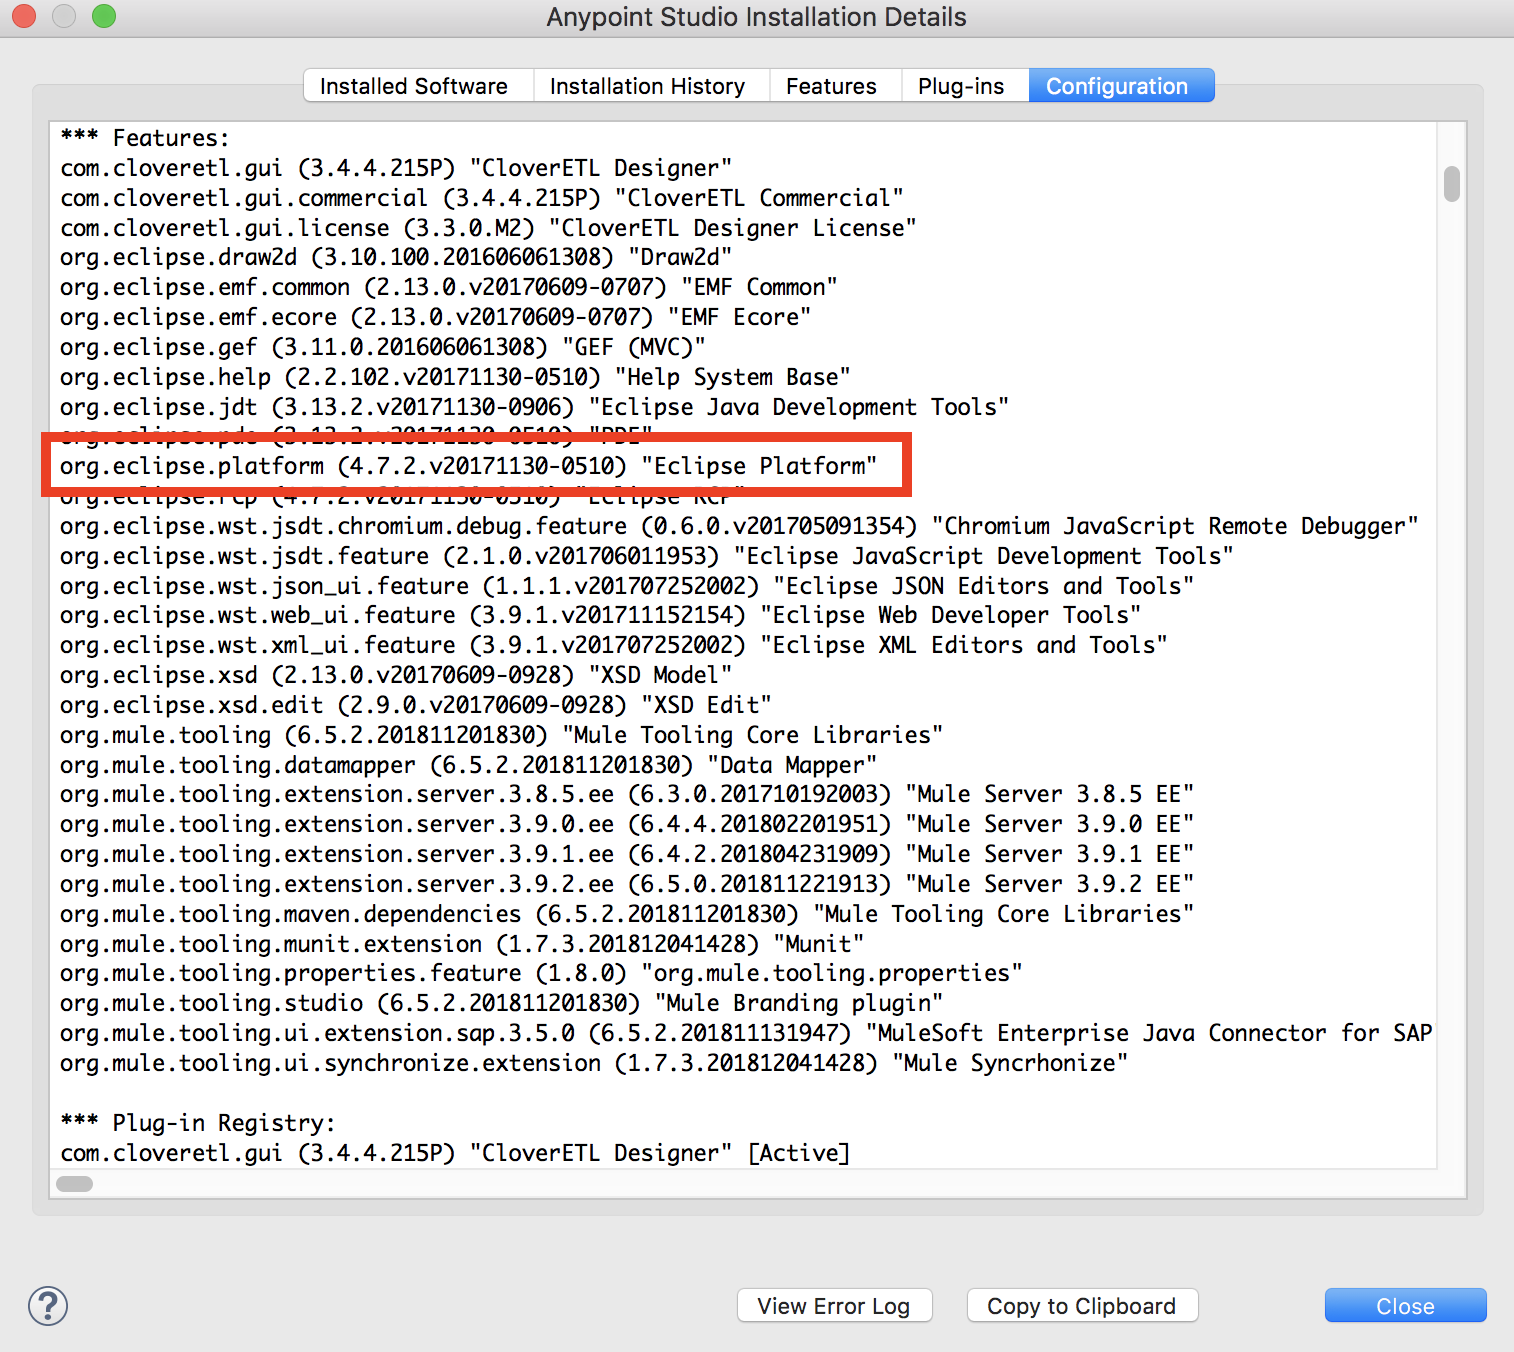
Task: Click the Chromium JavaScript Remote Debugger line
Action: pos(738,526)
